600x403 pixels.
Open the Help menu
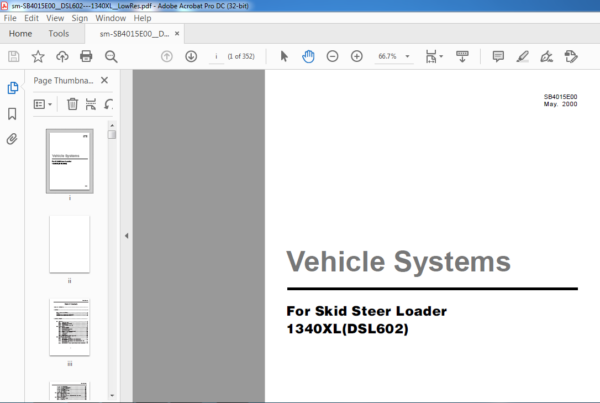tap(142, 18)
